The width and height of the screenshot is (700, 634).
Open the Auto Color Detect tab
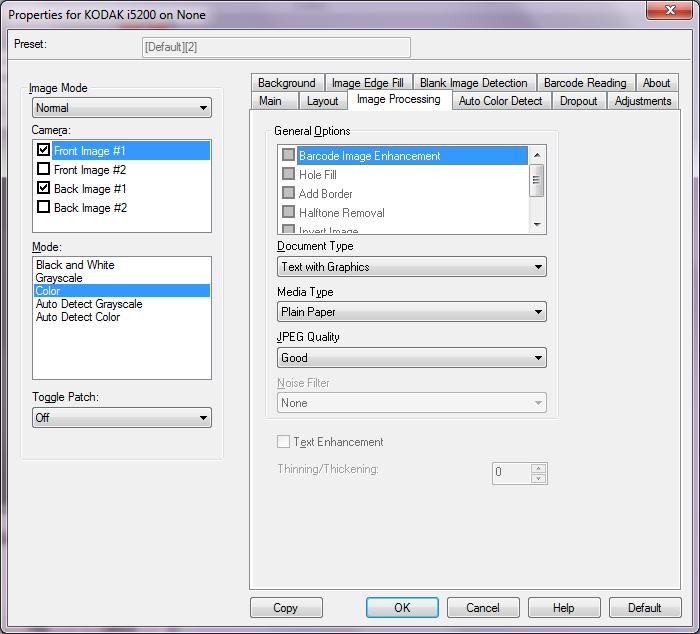[500, 101]
